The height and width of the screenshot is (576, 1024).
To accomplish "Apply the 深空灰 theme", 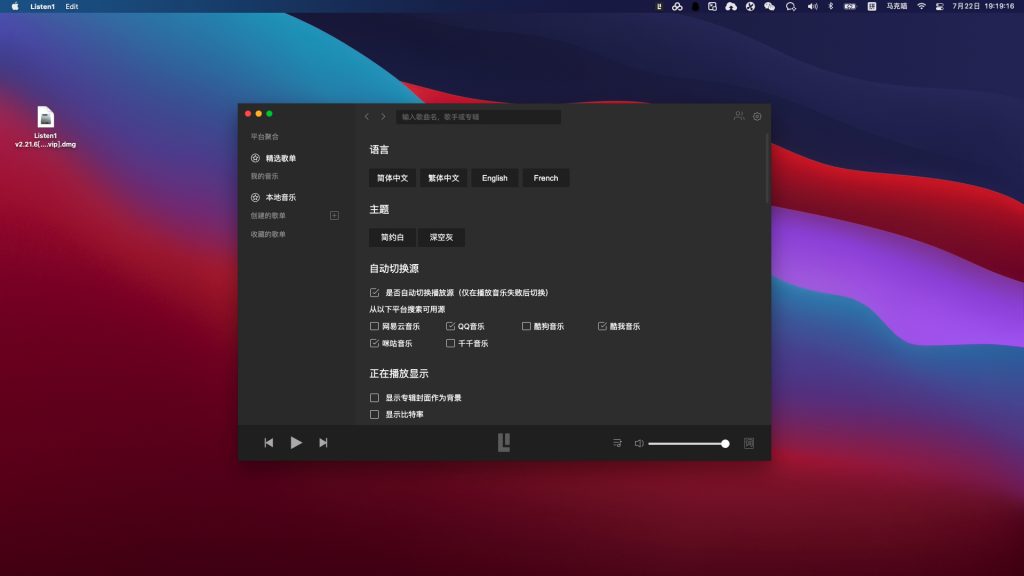I will coord(442,237).
